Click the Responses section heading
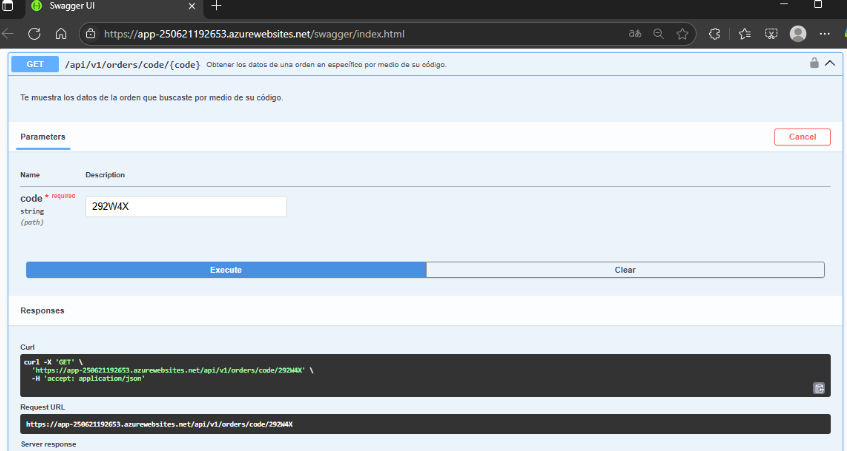847x451 pixels. point(42,311)
